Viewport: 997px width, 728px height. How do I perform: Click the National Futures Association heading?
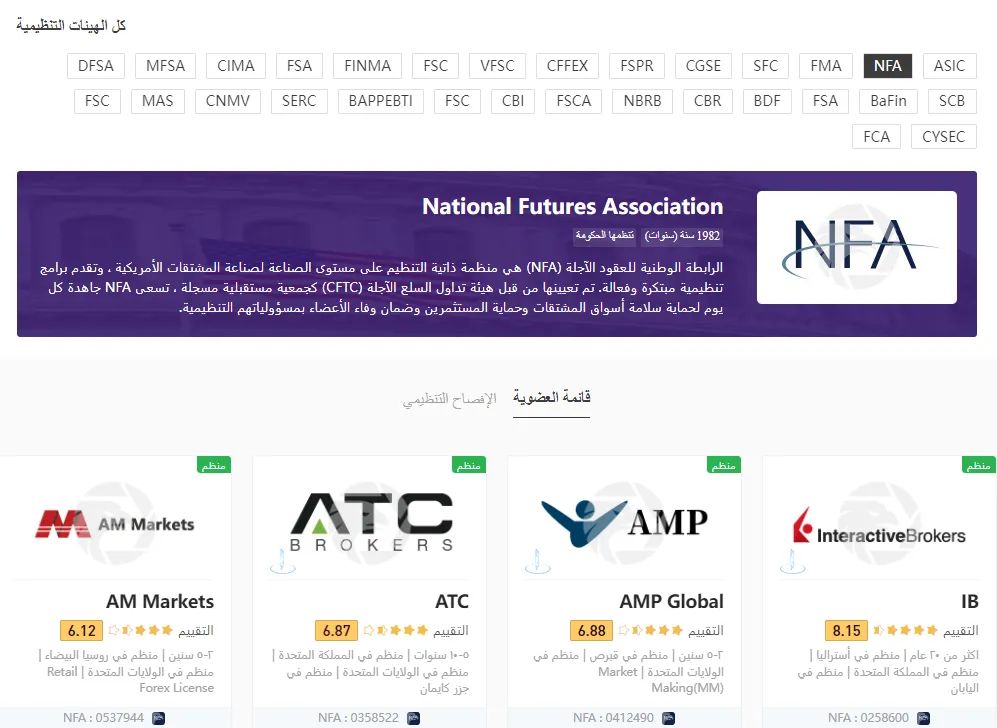[x=572, y=206]
